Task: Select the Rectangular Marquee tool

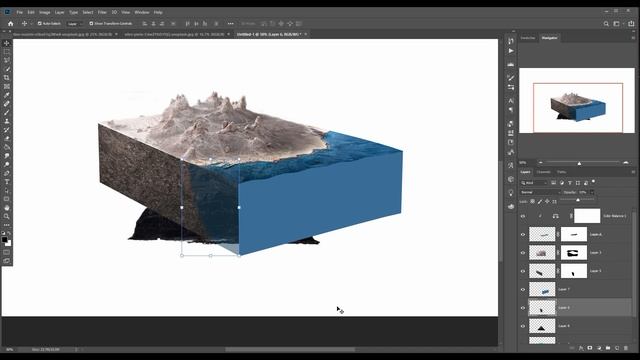Action: pos(7,52)
